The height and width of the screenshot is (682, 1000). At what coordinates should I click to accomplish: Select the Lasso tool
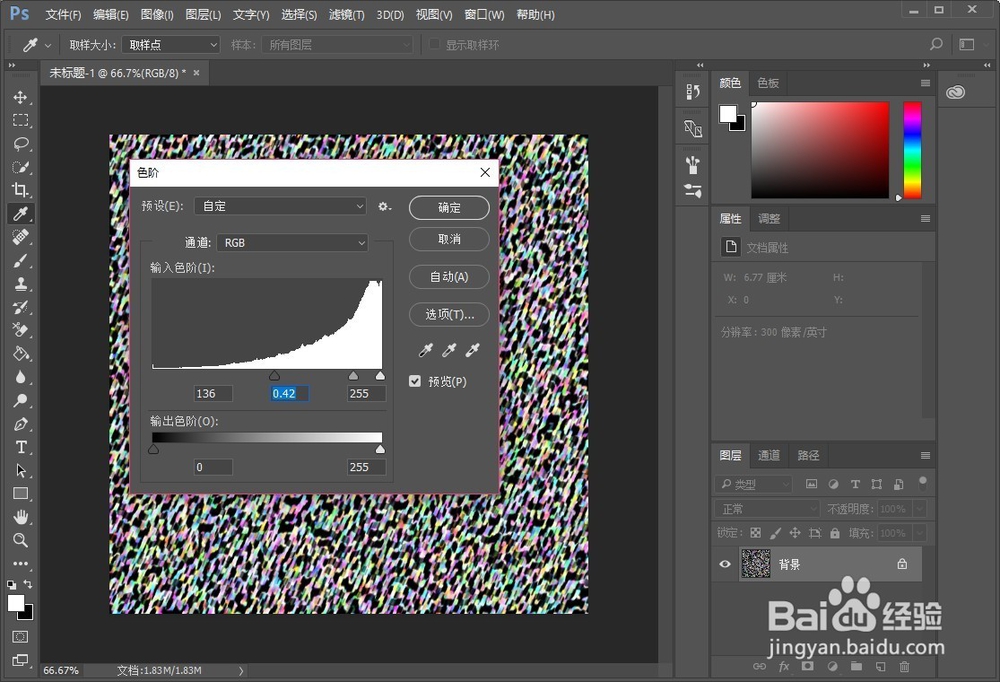point(20,144)
